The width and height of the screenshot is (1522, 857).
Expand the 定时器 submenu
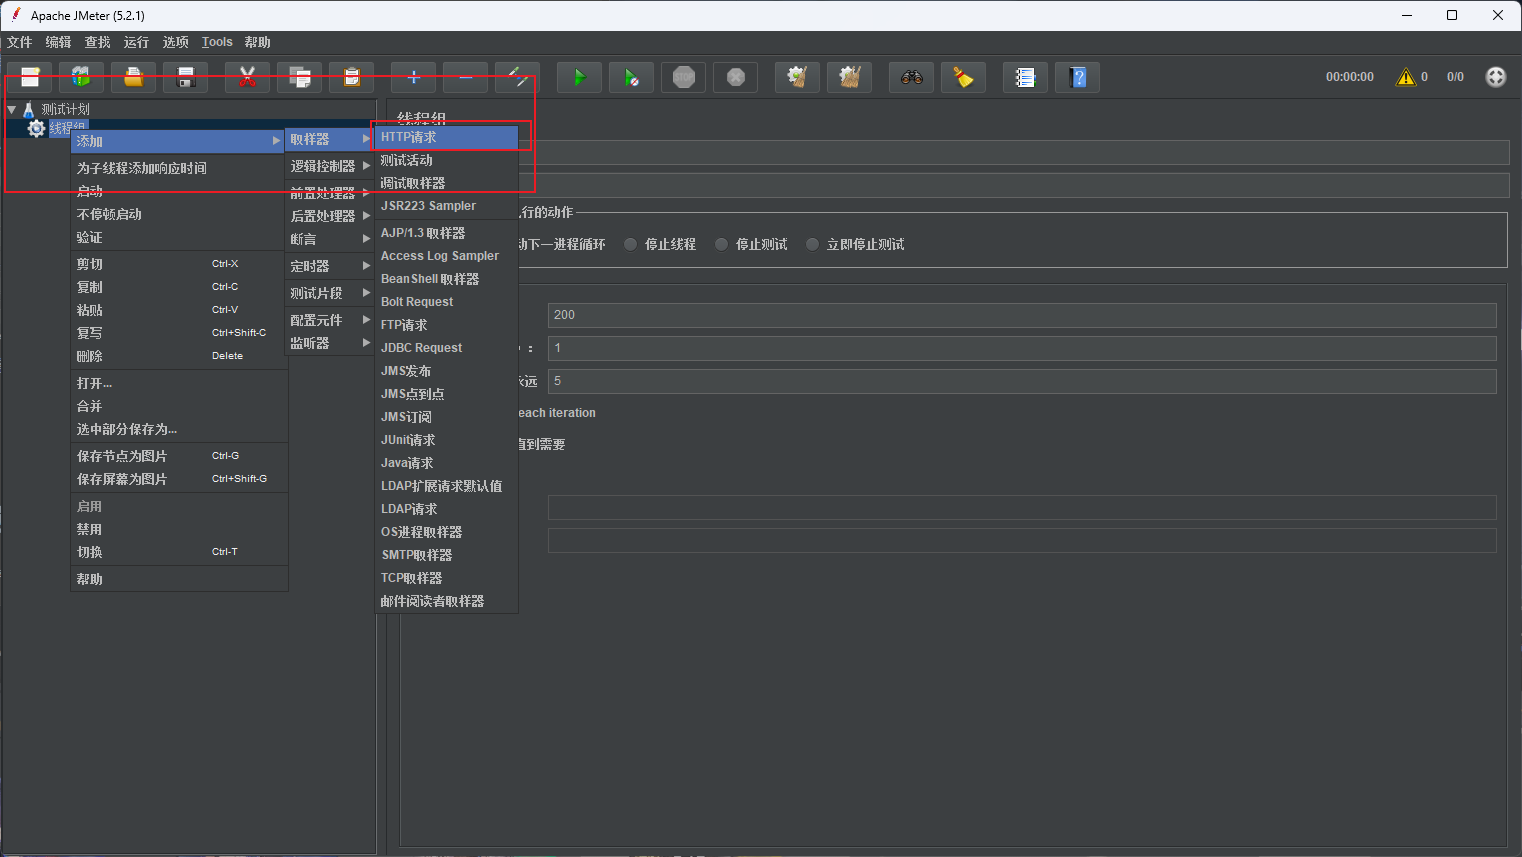click(330, 266)
